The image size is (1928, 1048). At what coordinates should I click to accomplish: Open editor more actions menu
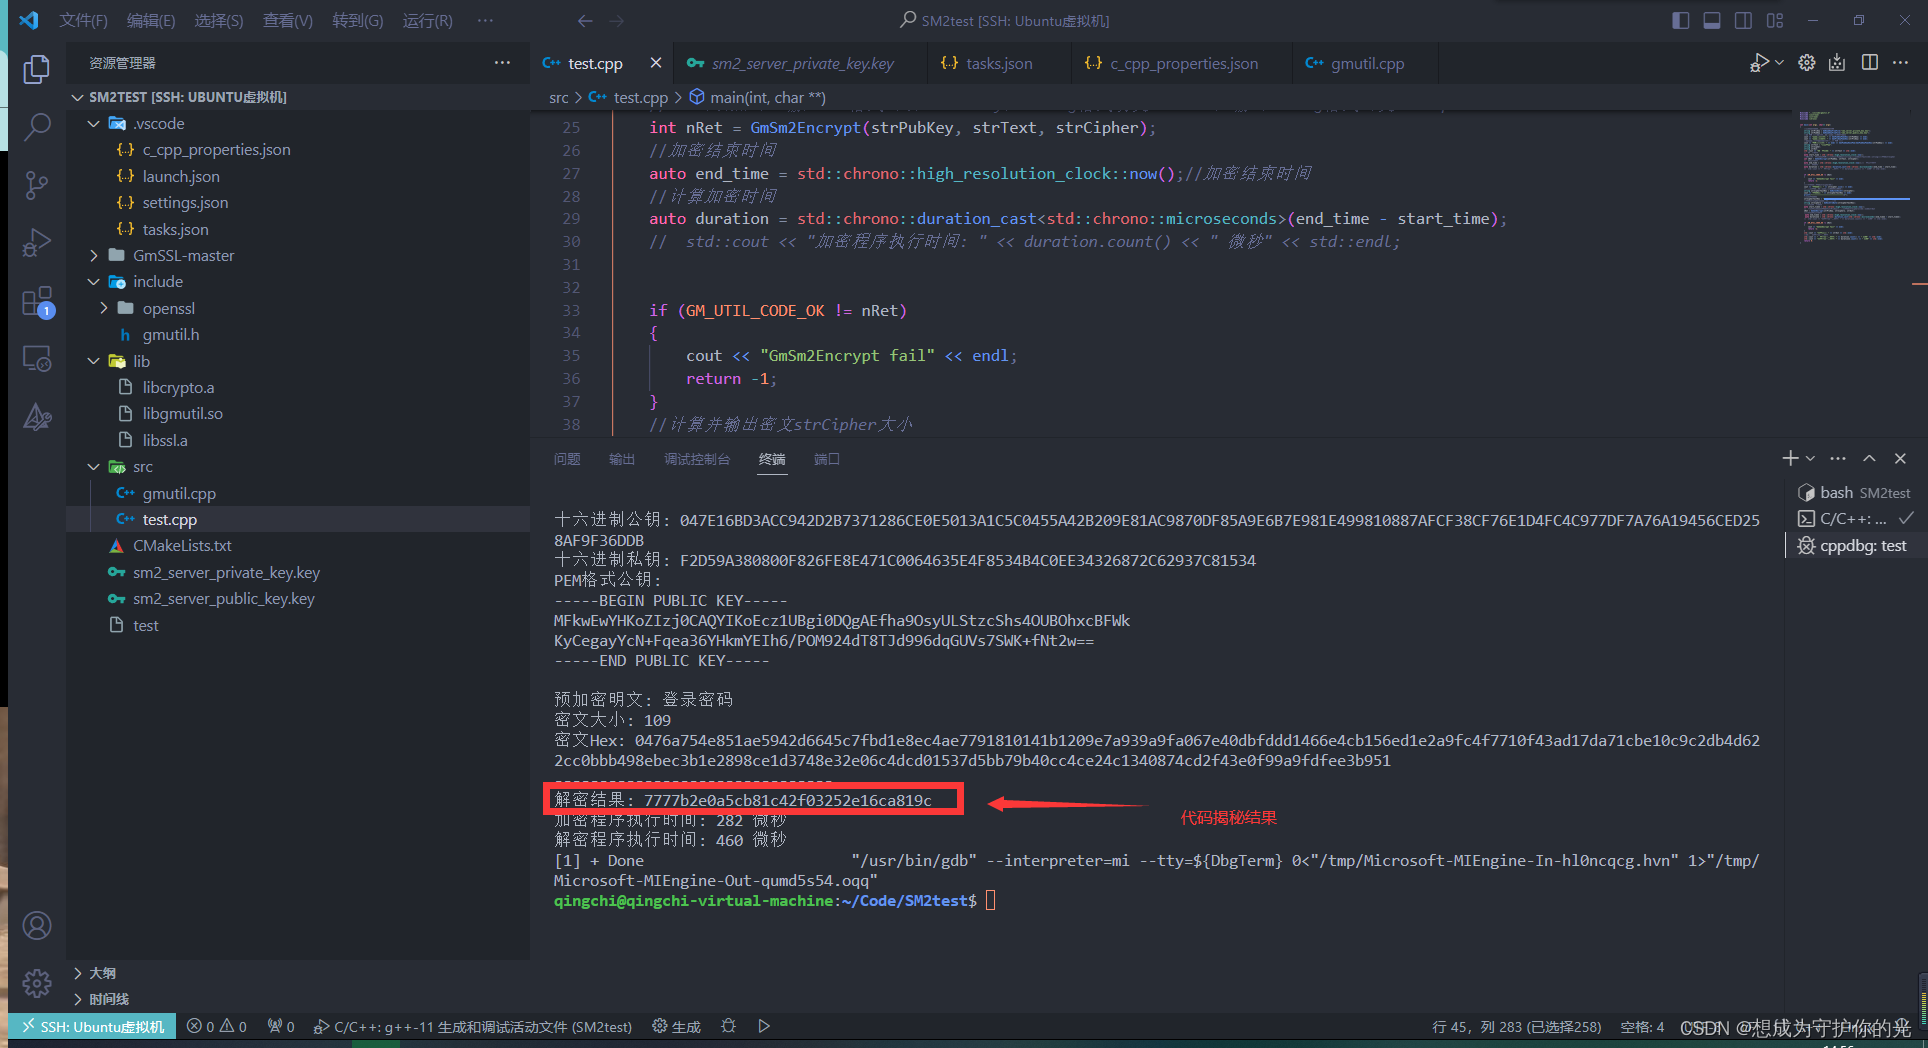1900,63
